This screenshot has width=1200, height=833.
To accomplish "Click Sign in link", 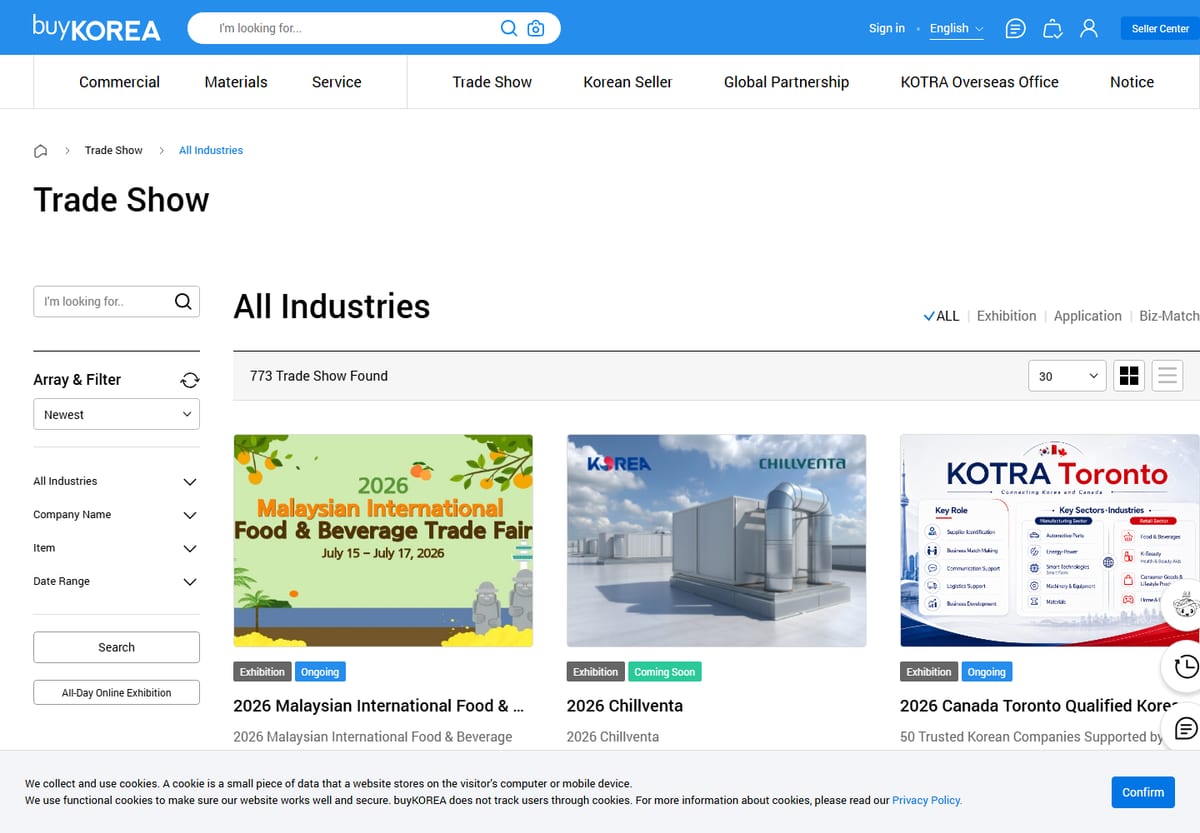I will click(x=886, y=29).
